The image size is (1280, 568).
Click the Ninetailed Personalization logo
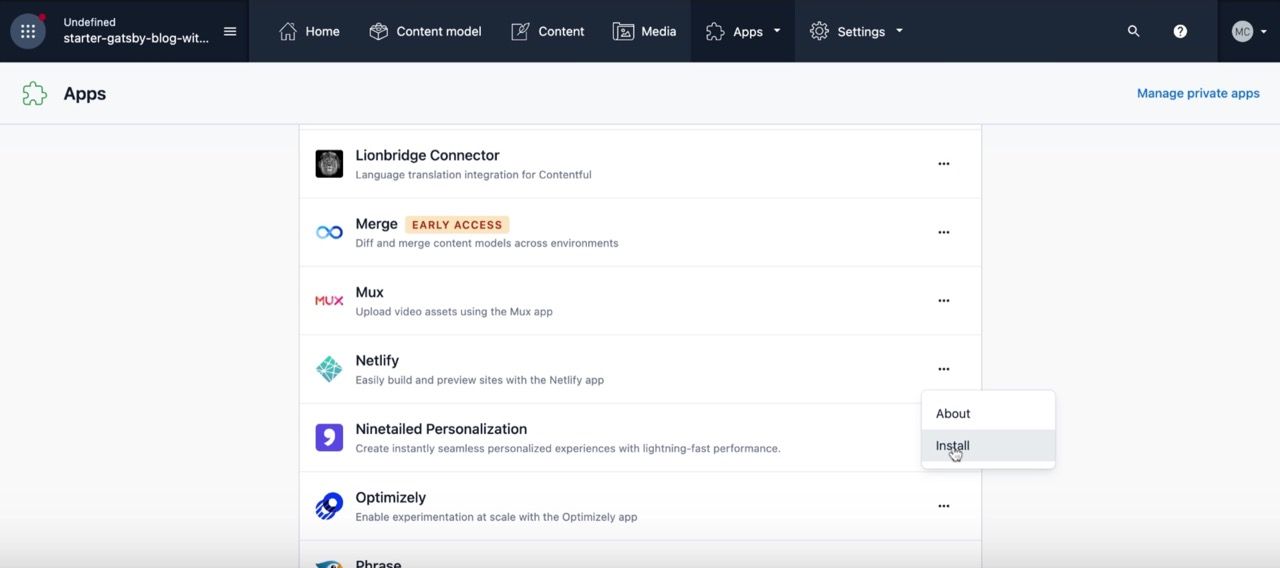(329, 437)
